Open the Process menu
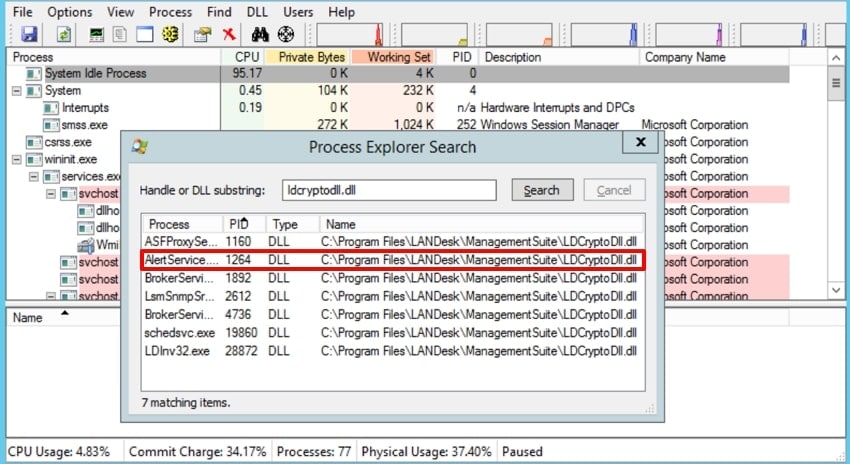Viewport: 850px width, 464px height. 170,12
